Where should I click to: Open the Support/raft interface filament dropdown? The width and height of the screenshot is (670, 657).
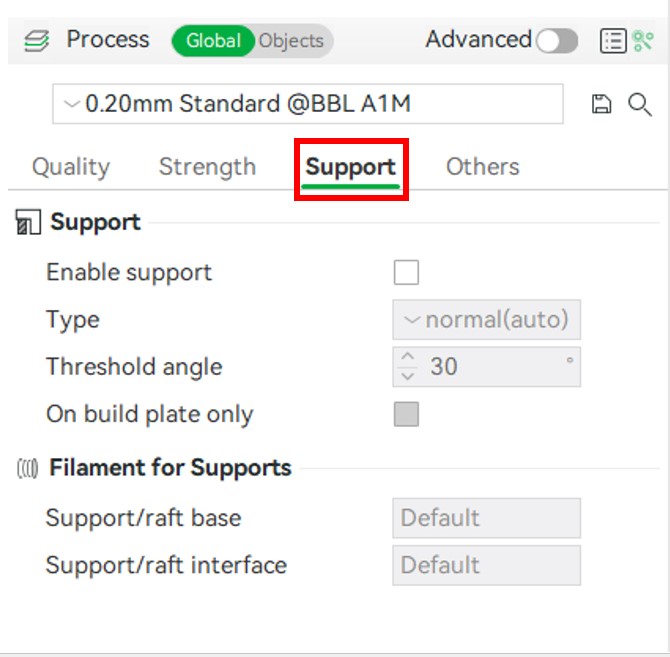[x=486, y=565]
